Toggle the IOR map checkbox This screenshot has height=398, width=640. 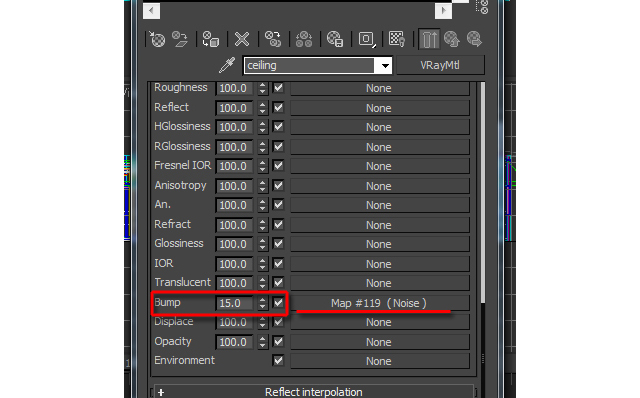(278, 264)
